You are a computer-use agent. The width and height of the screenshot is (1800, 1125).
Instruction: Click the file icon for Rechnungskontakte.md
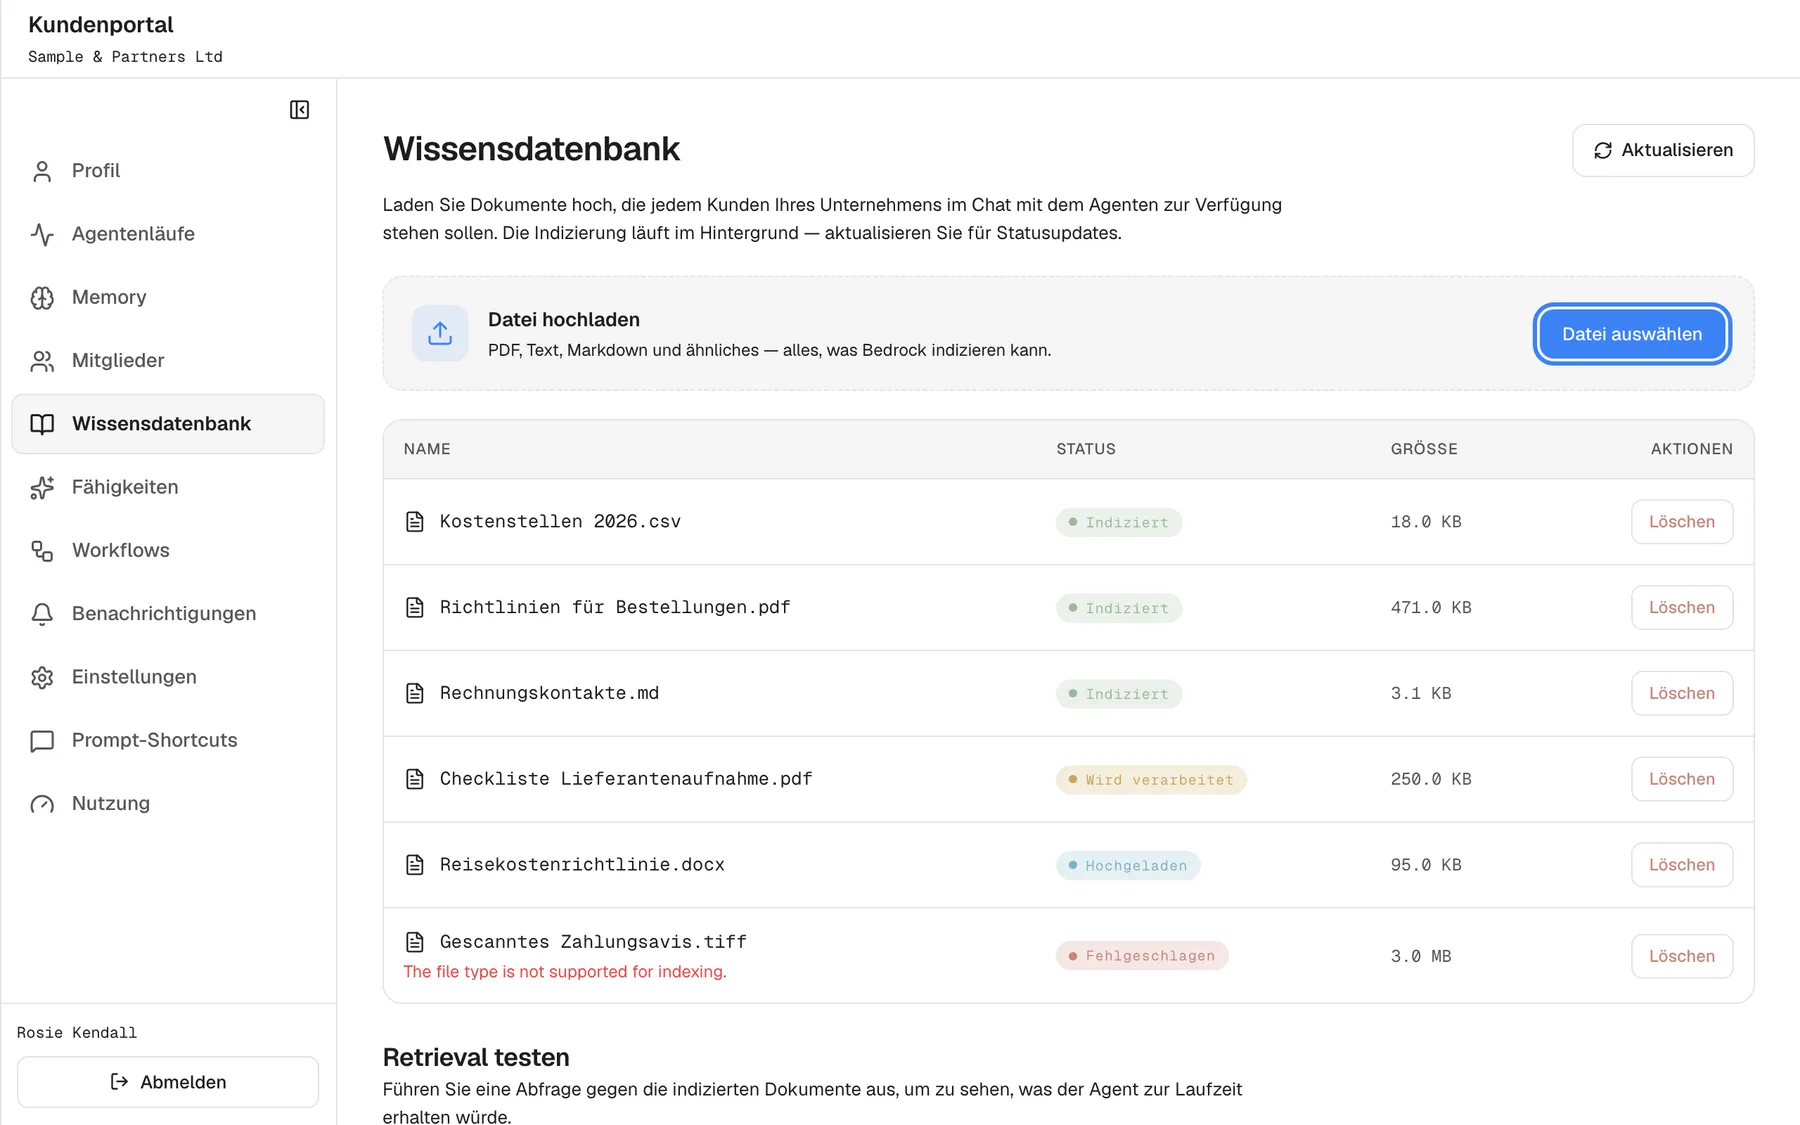[414, 693]
